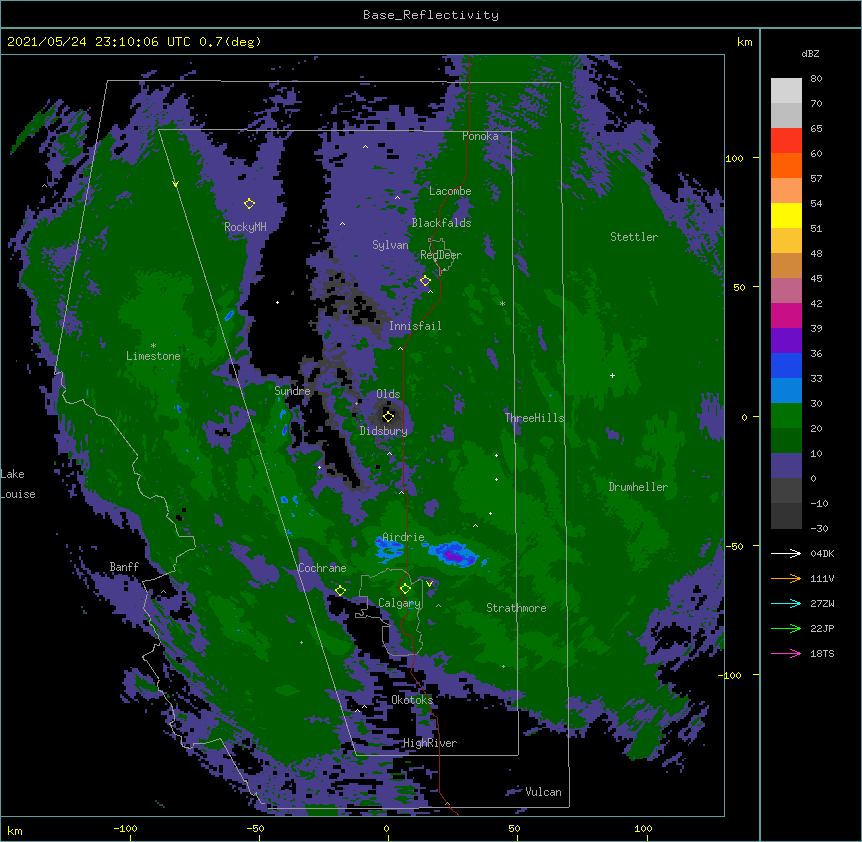Click the slate-purple swatch between 10 and 0 dBZ
The image size is (862, 842).
(x=786, y=466)
